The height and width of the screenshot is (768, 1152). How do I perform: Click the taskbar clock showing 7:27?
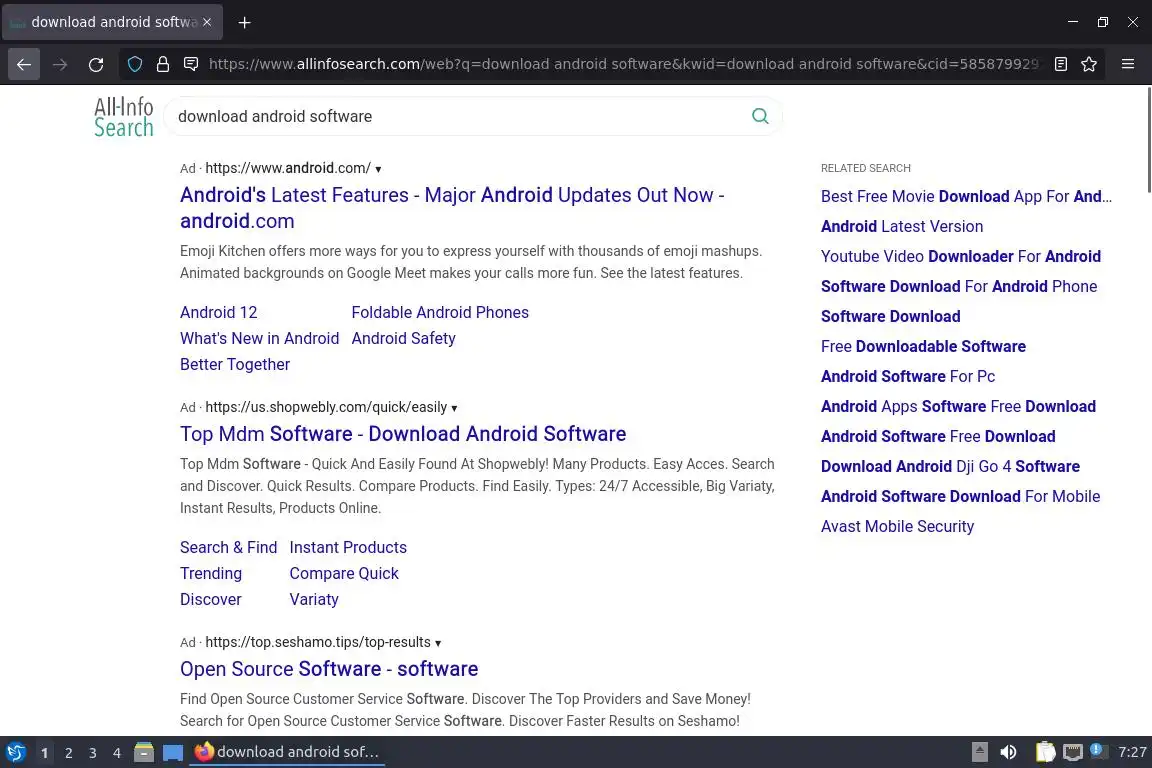tap(1132, 753)
